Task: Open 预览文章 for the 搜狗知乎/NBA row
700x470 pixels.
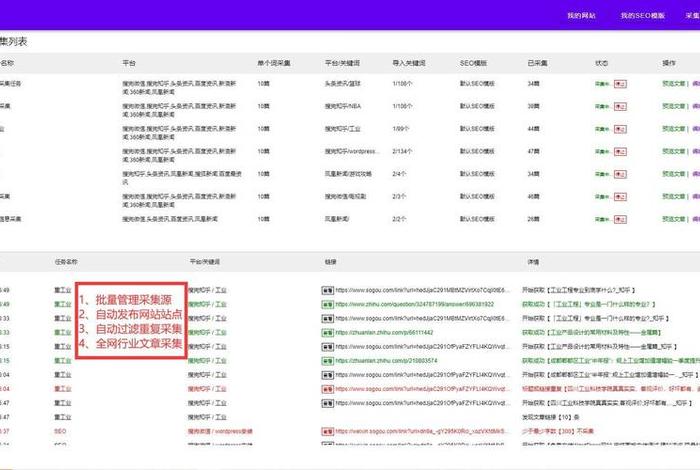Action: (x=674, y=106)
